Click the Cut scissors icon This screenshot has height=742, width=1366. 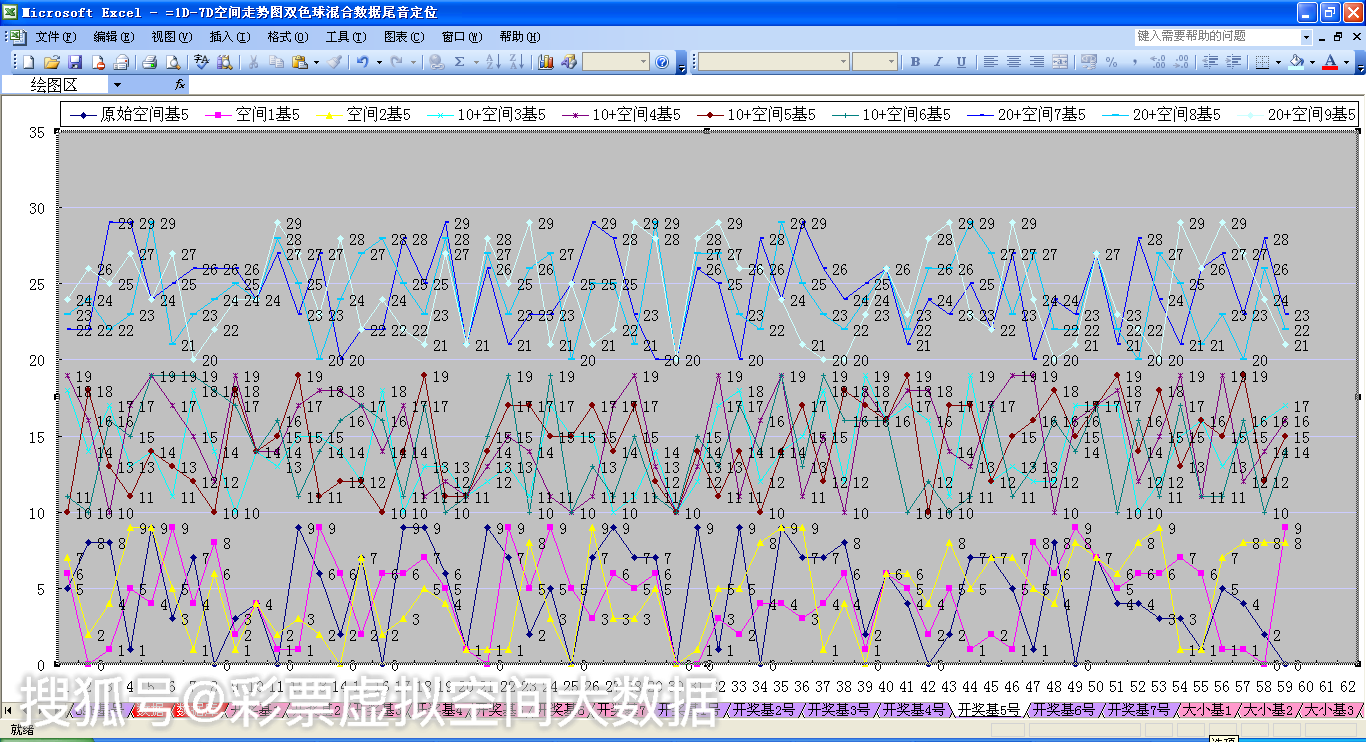coord(253,62)
